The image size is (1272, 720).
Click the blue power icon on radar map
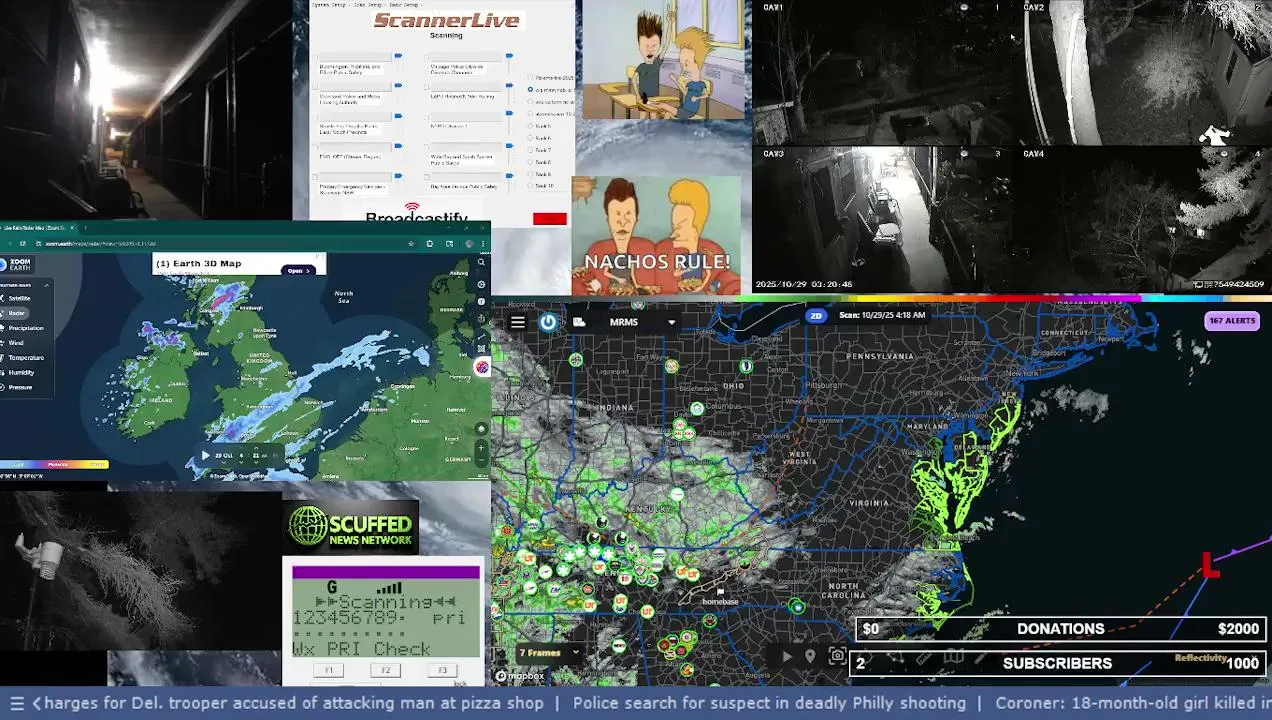548,322
